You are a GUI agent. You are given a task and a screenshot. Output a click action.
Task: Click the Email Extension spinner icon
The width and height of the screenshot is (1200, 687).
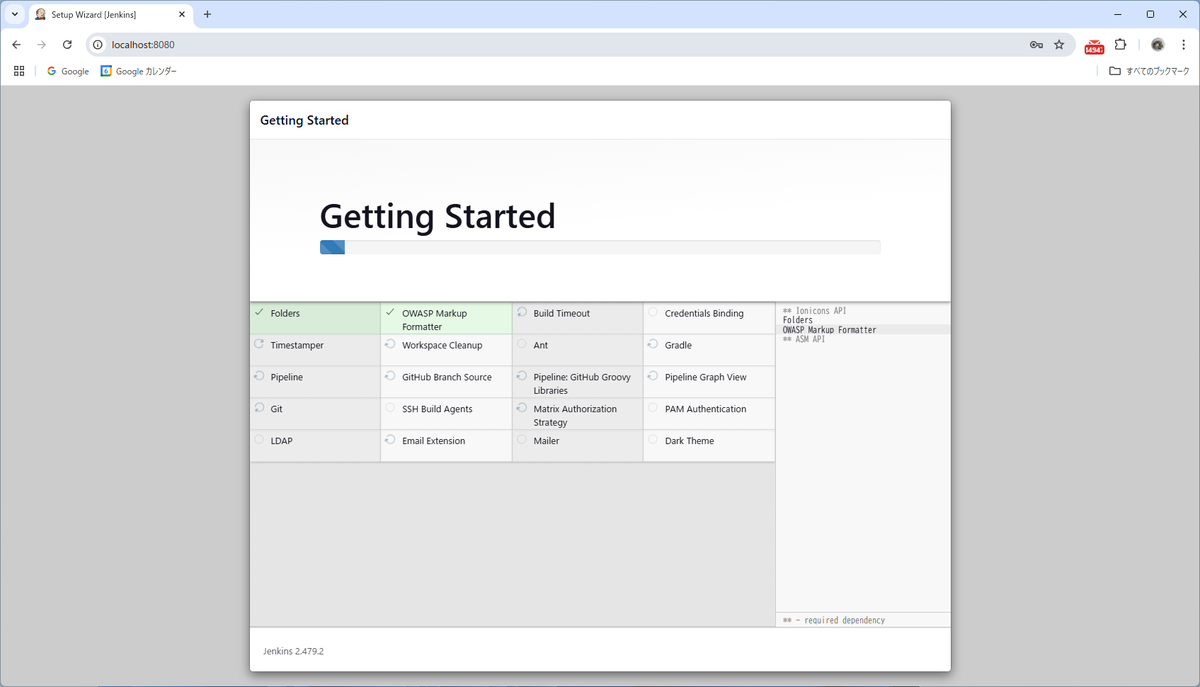tap(390, 440)
